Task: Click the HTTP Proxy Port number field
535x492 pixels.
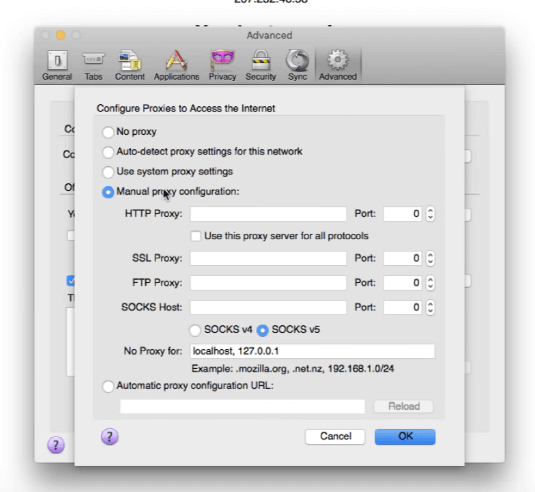Action: click(x=403, y=214)
